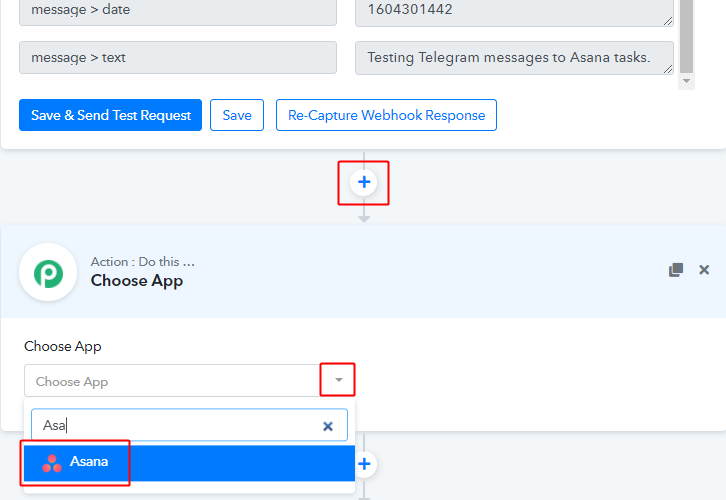
Task: Click the Save & Send Test Request button
Action: (x=110, y=115)
